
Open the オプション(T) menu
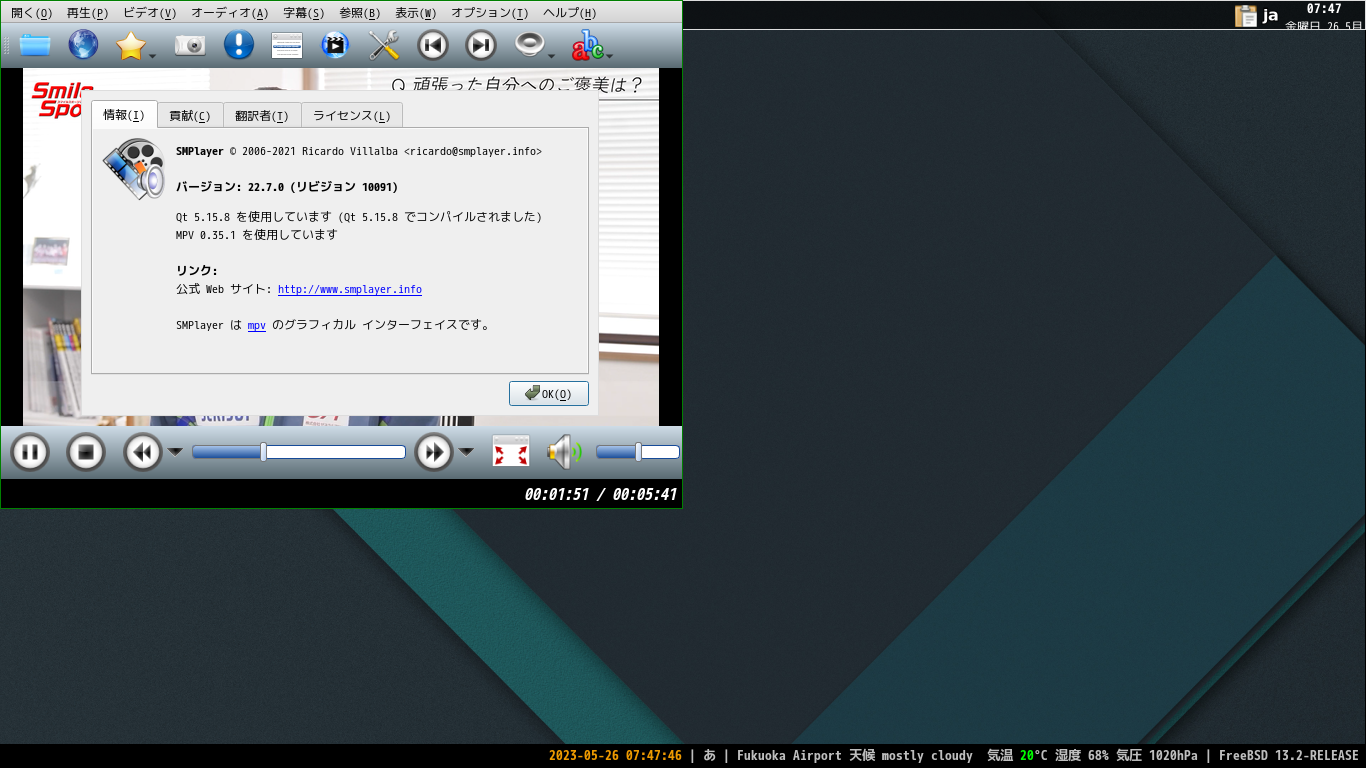[489, 13]
